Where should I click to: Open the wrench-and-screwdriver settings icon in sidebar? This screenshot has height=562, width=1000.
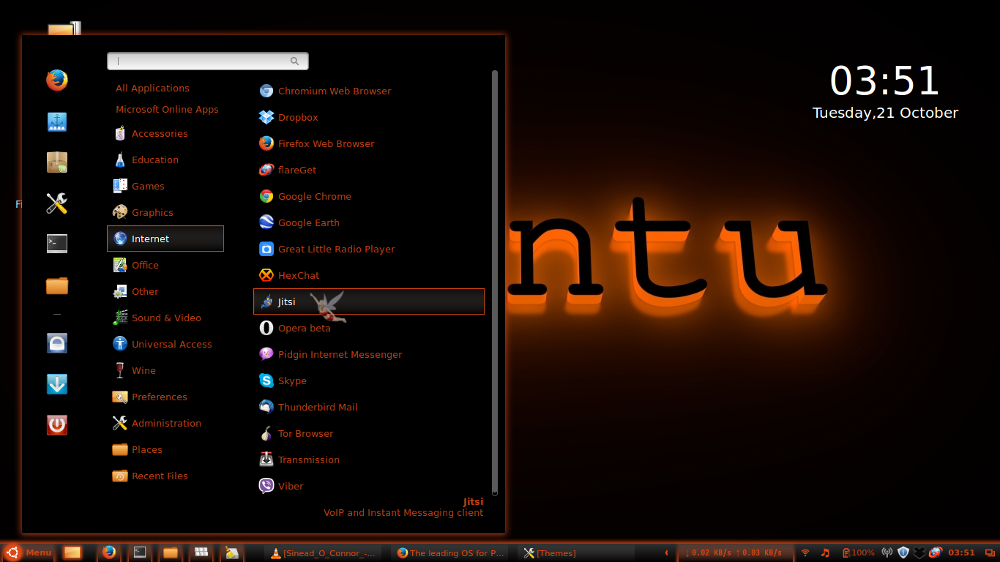coord(57,203)
